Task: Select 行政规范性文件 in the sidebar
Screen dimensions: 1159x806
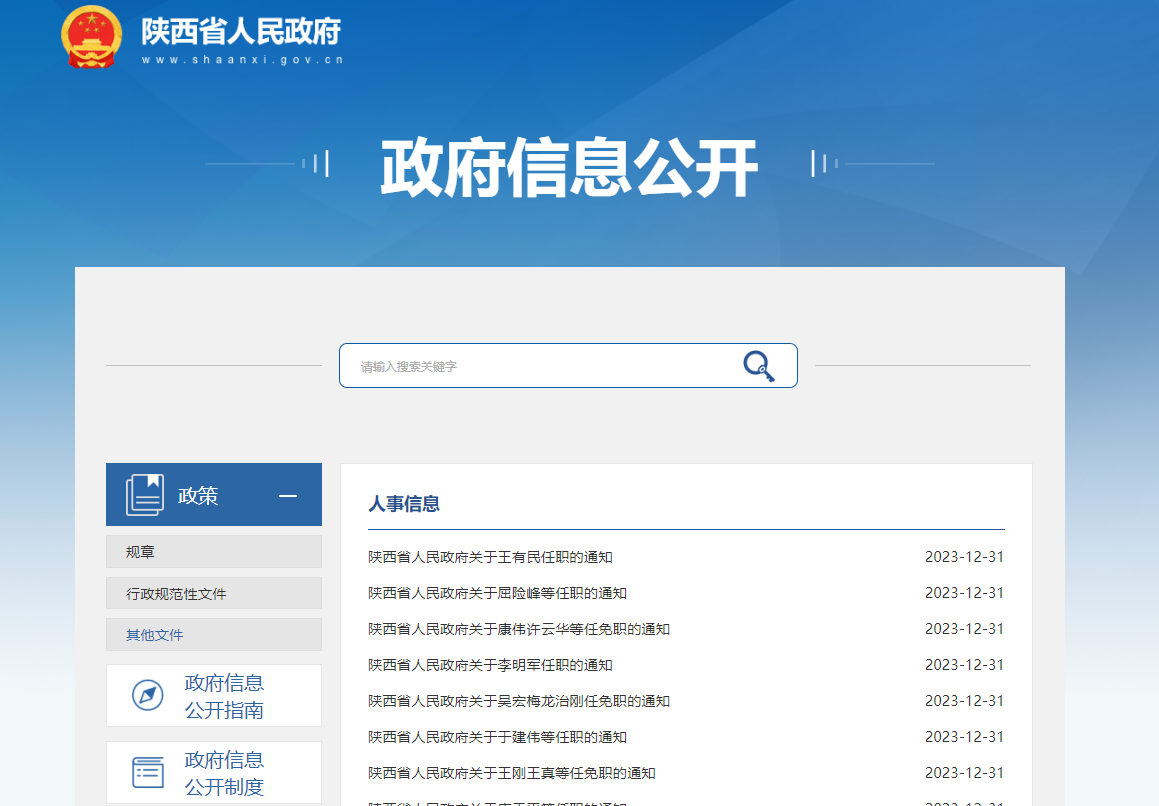Action: click(214, 594)
